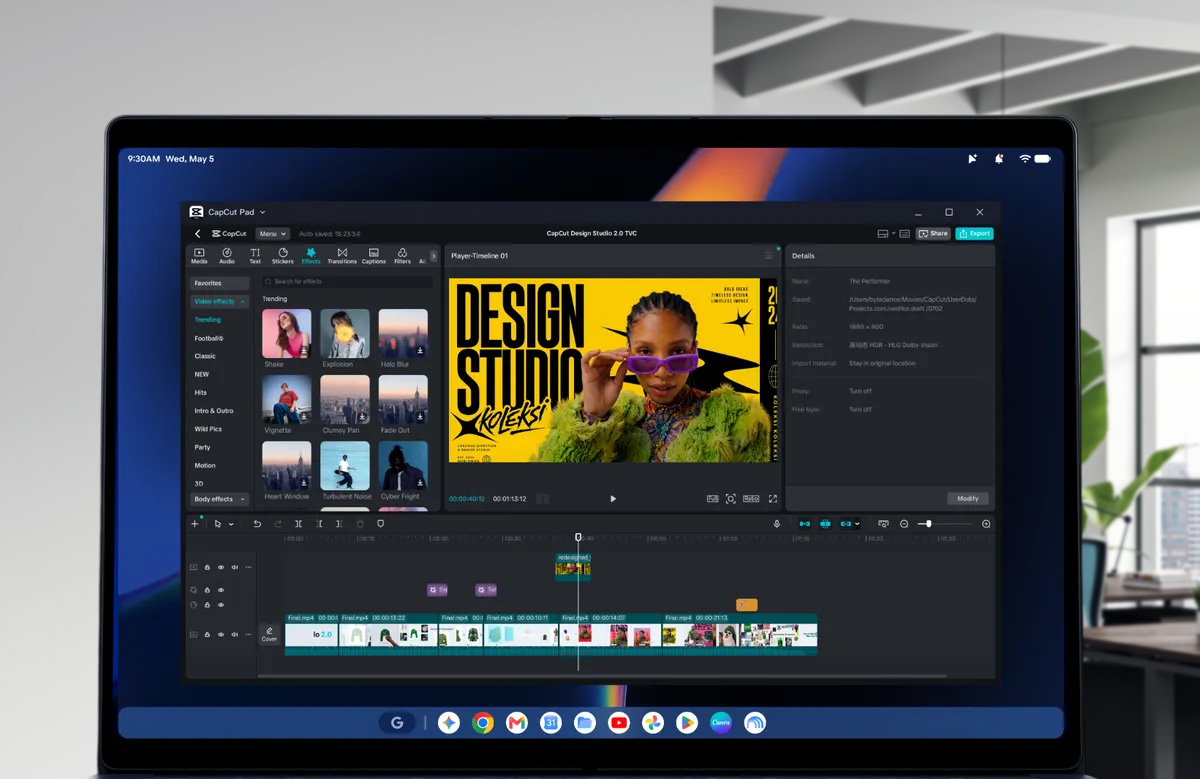Open the Favorites category
The image size is (1200, 779).
coord(219,283)
